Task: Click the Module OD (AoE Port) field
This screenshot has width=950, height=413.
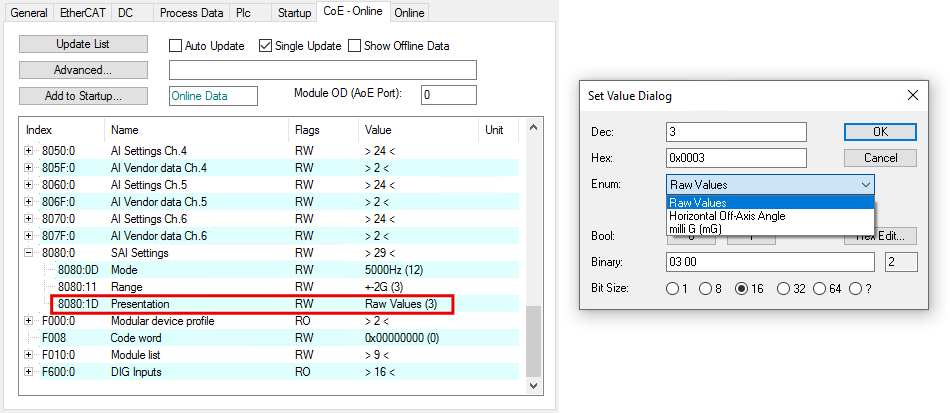Action: tap(448, 95)
